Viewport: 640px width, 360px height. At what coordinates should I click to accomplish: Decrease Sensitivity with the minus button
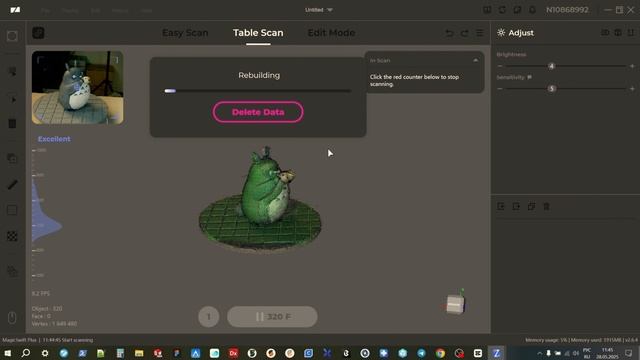[x=500, y=89]
